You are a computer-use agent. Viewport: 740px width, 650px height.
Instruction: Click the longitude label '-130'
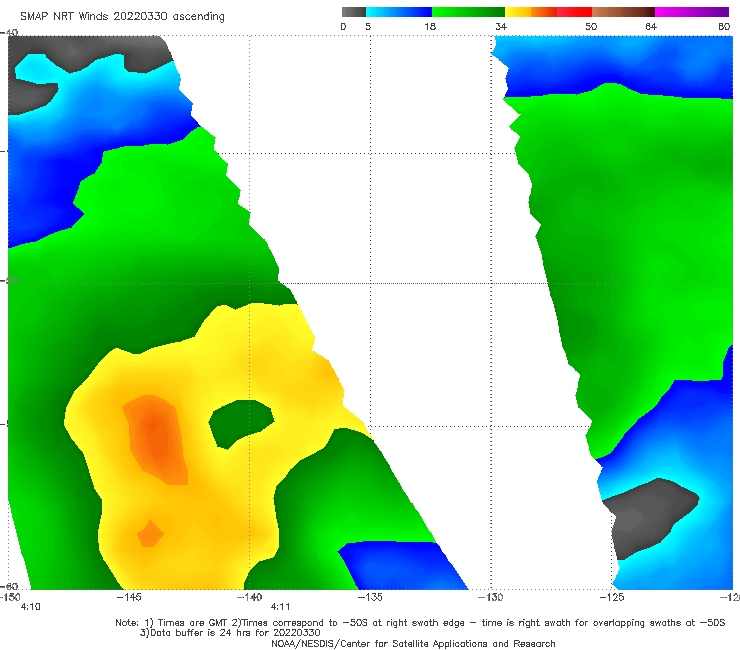491,597
